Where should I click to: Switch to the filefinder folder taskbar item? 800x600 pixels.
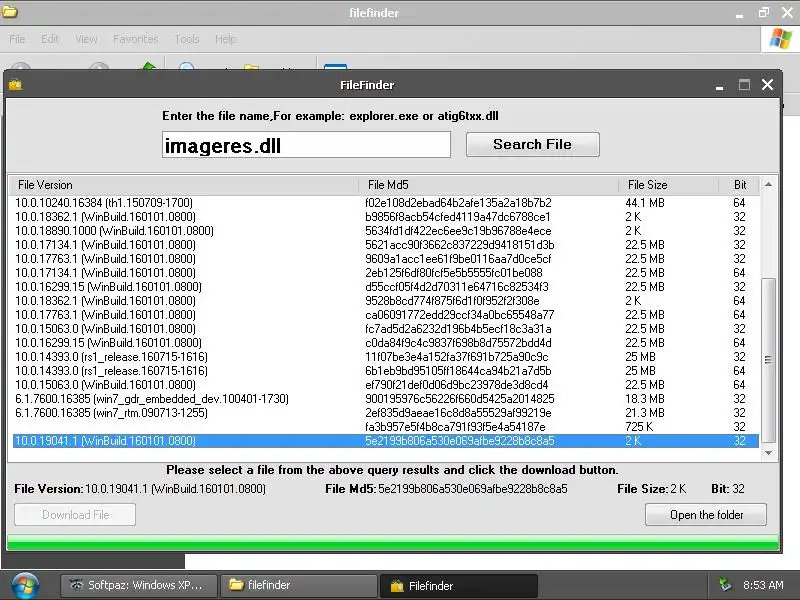click(x=298, y=585)
